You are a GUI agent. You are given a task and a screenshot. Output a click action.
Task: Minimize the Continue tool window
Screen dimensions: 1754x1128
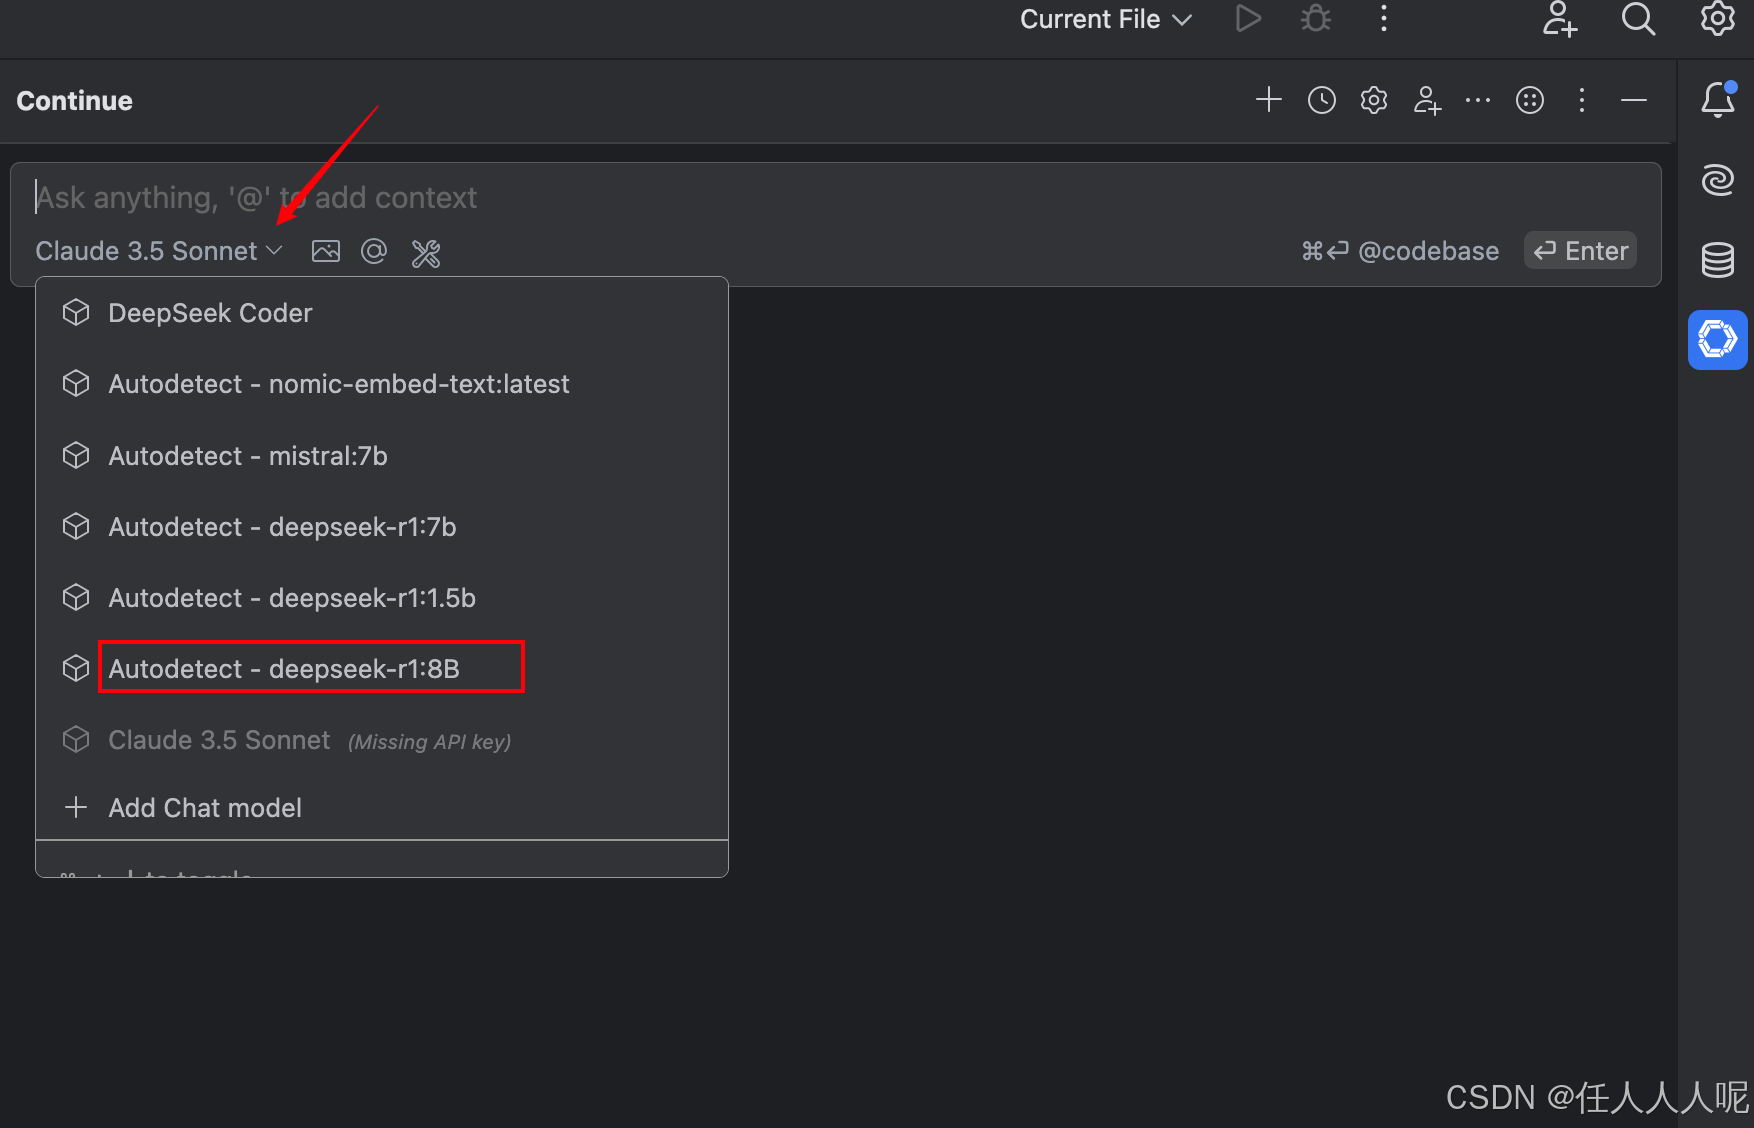click(x=1634, y=100)
